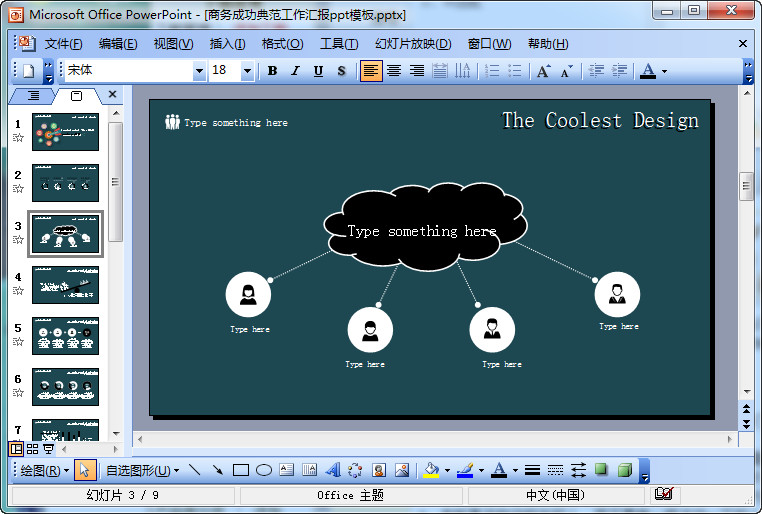Apply line color with brush icon
Viewport: 762px width, 514px height.
point(465,470)
